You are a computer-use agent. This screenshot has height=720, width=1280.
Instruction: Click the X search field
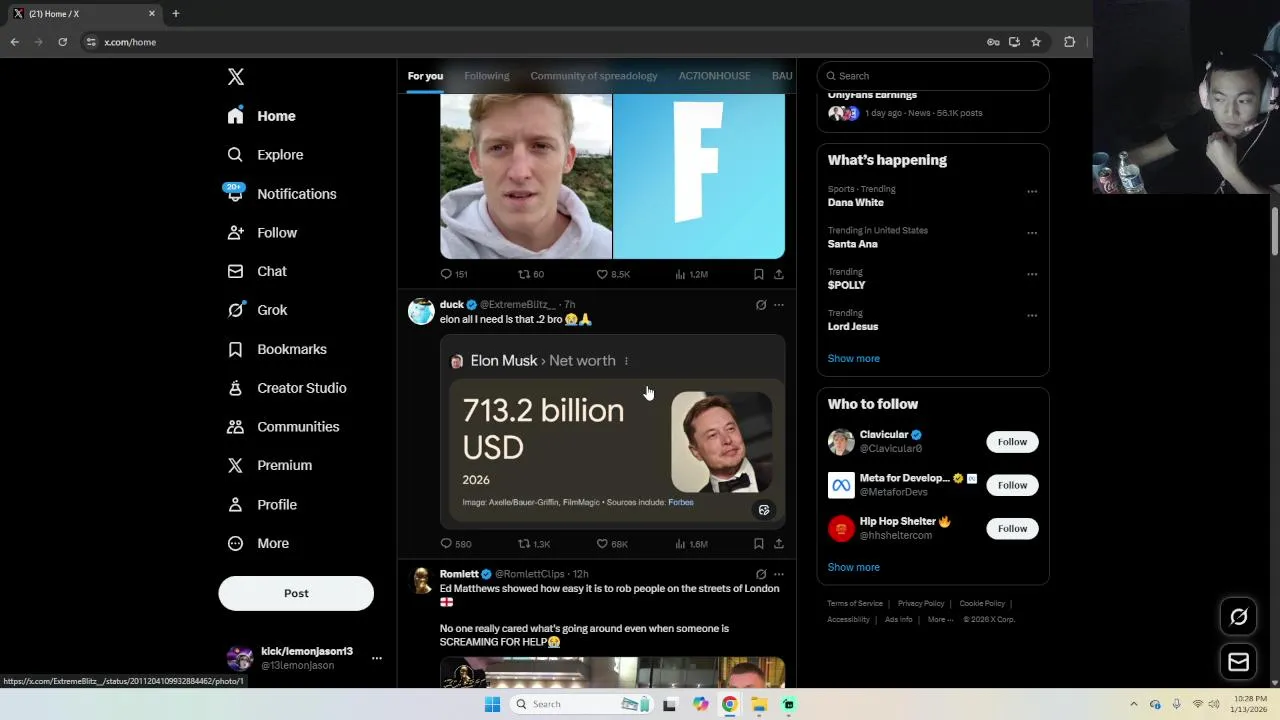(933, 76)
